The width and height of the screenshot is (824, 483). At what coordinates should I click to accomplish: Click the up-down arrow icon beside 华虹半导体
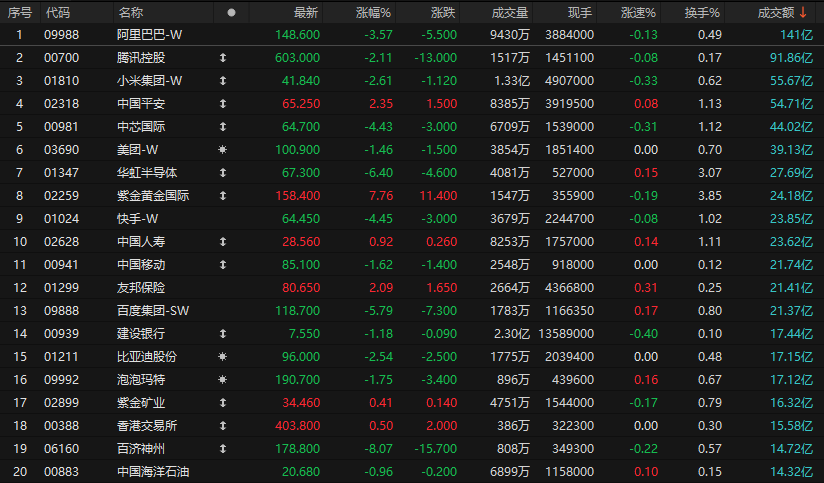pos(223,173)
